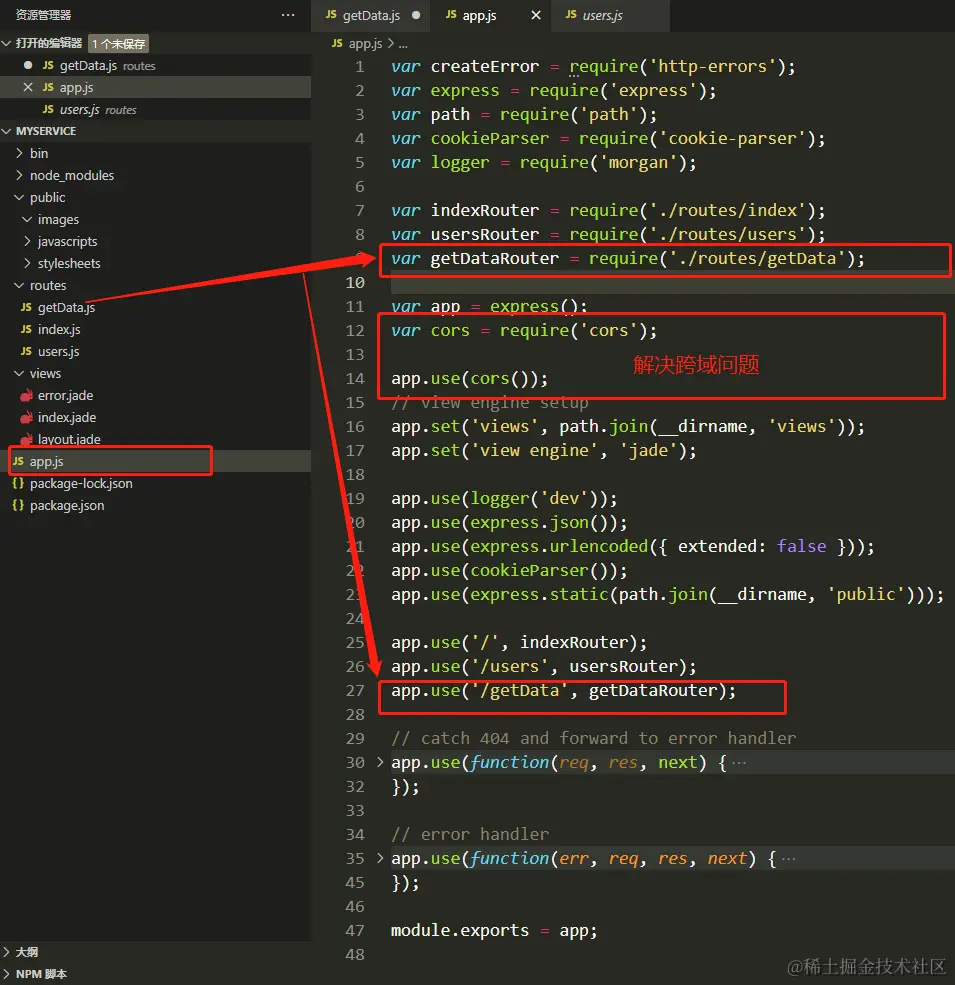This screenshot has width=955, height=985.
Task: Expand the node_modules folder
Action: [19, 175]
